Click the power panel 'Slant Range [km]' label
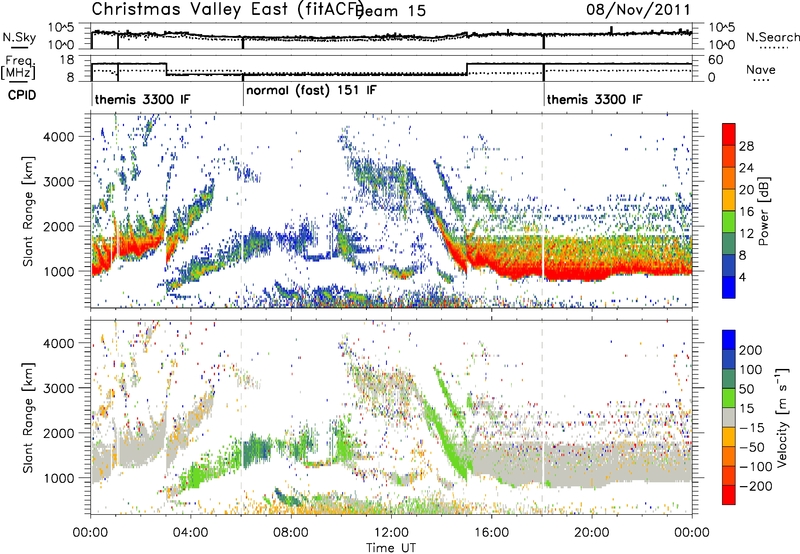800x554 pixels. [x=28, y=211]
